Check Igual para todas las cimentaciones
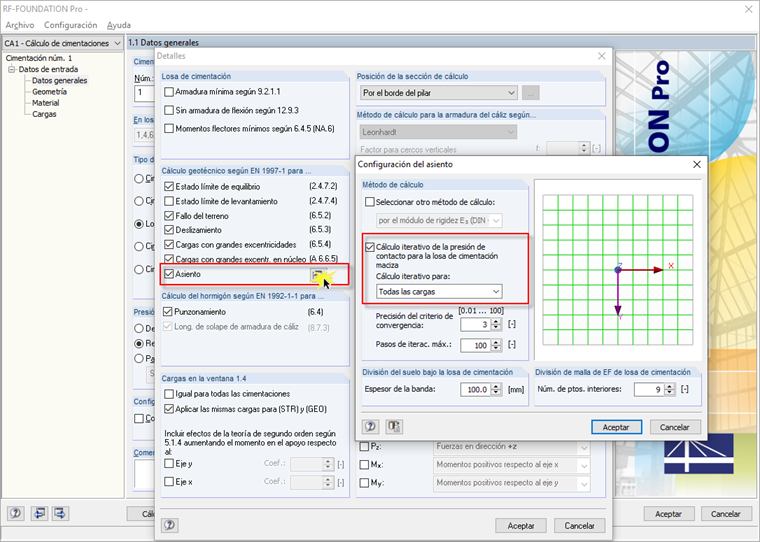The image size is (760, 542). (169, 394)
